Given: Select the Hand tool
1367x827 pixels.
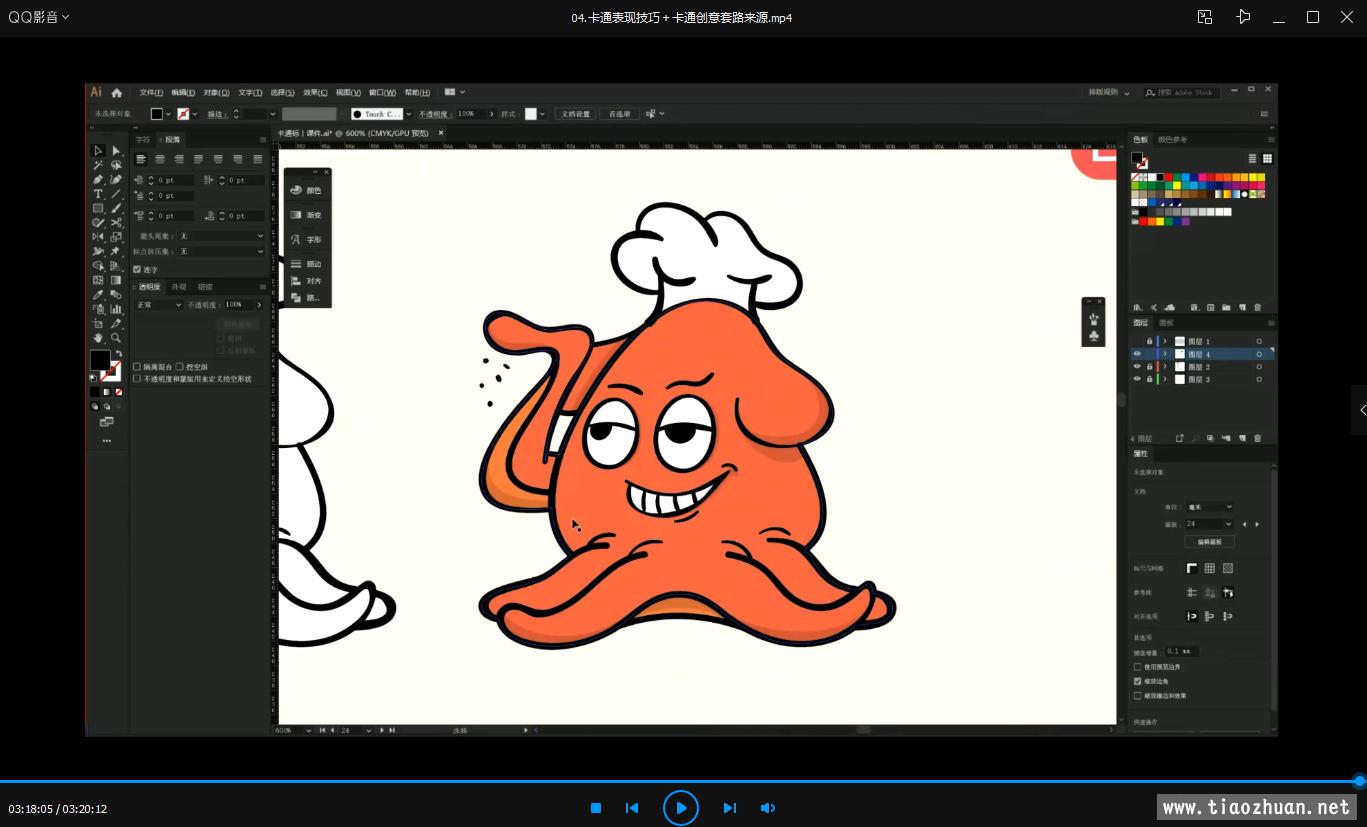Looking at the screenshot, I should 98,338.
